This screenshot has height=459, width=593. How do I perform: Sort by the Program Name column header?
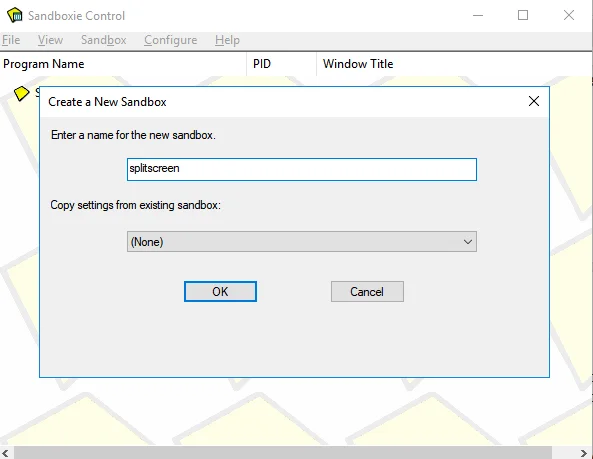coord(123,64)
